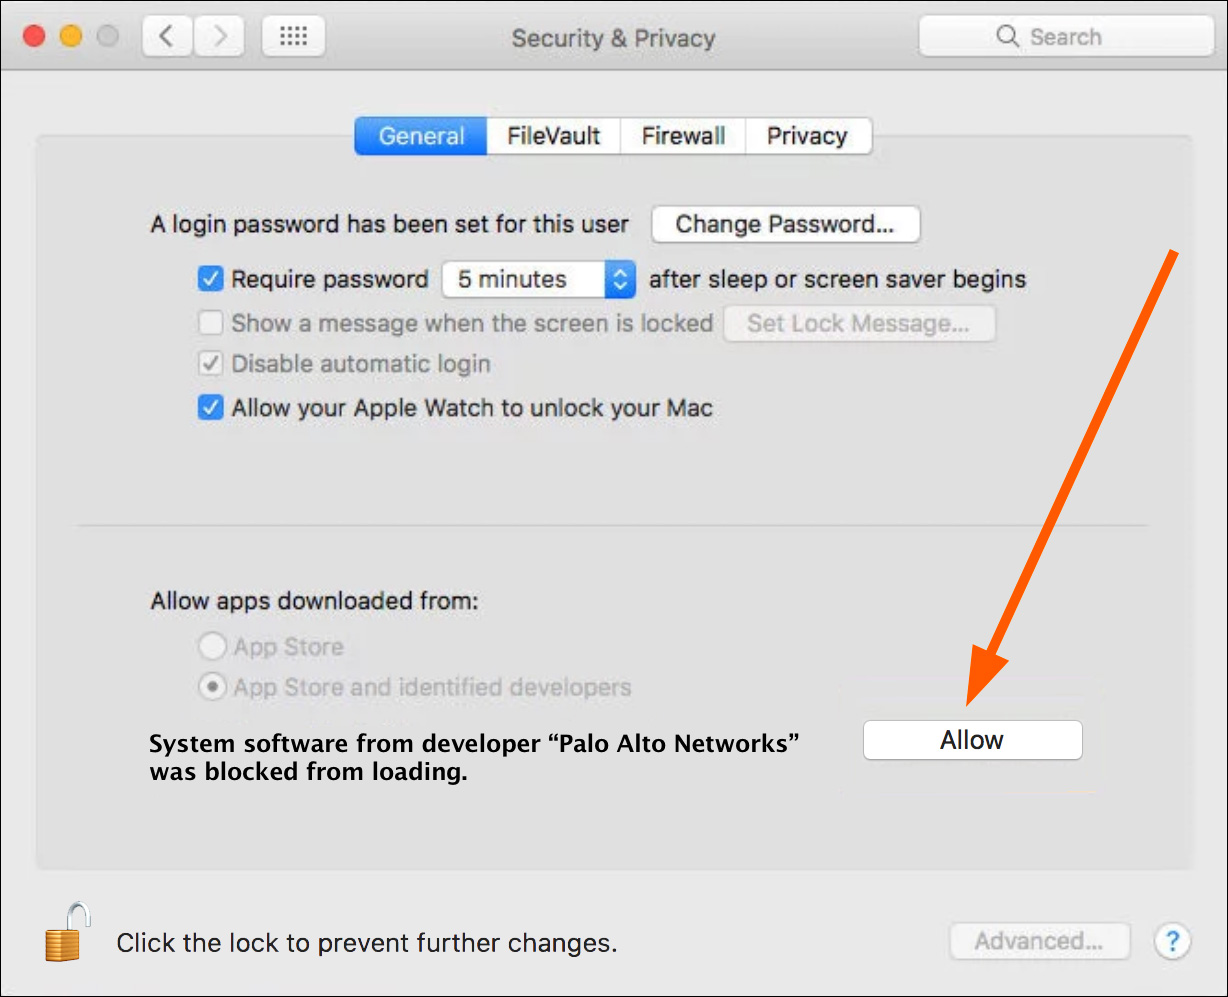Viewport: 1228px width, 997px height.
Task: Switch to the FileVault tab
Action: (553, 136)
